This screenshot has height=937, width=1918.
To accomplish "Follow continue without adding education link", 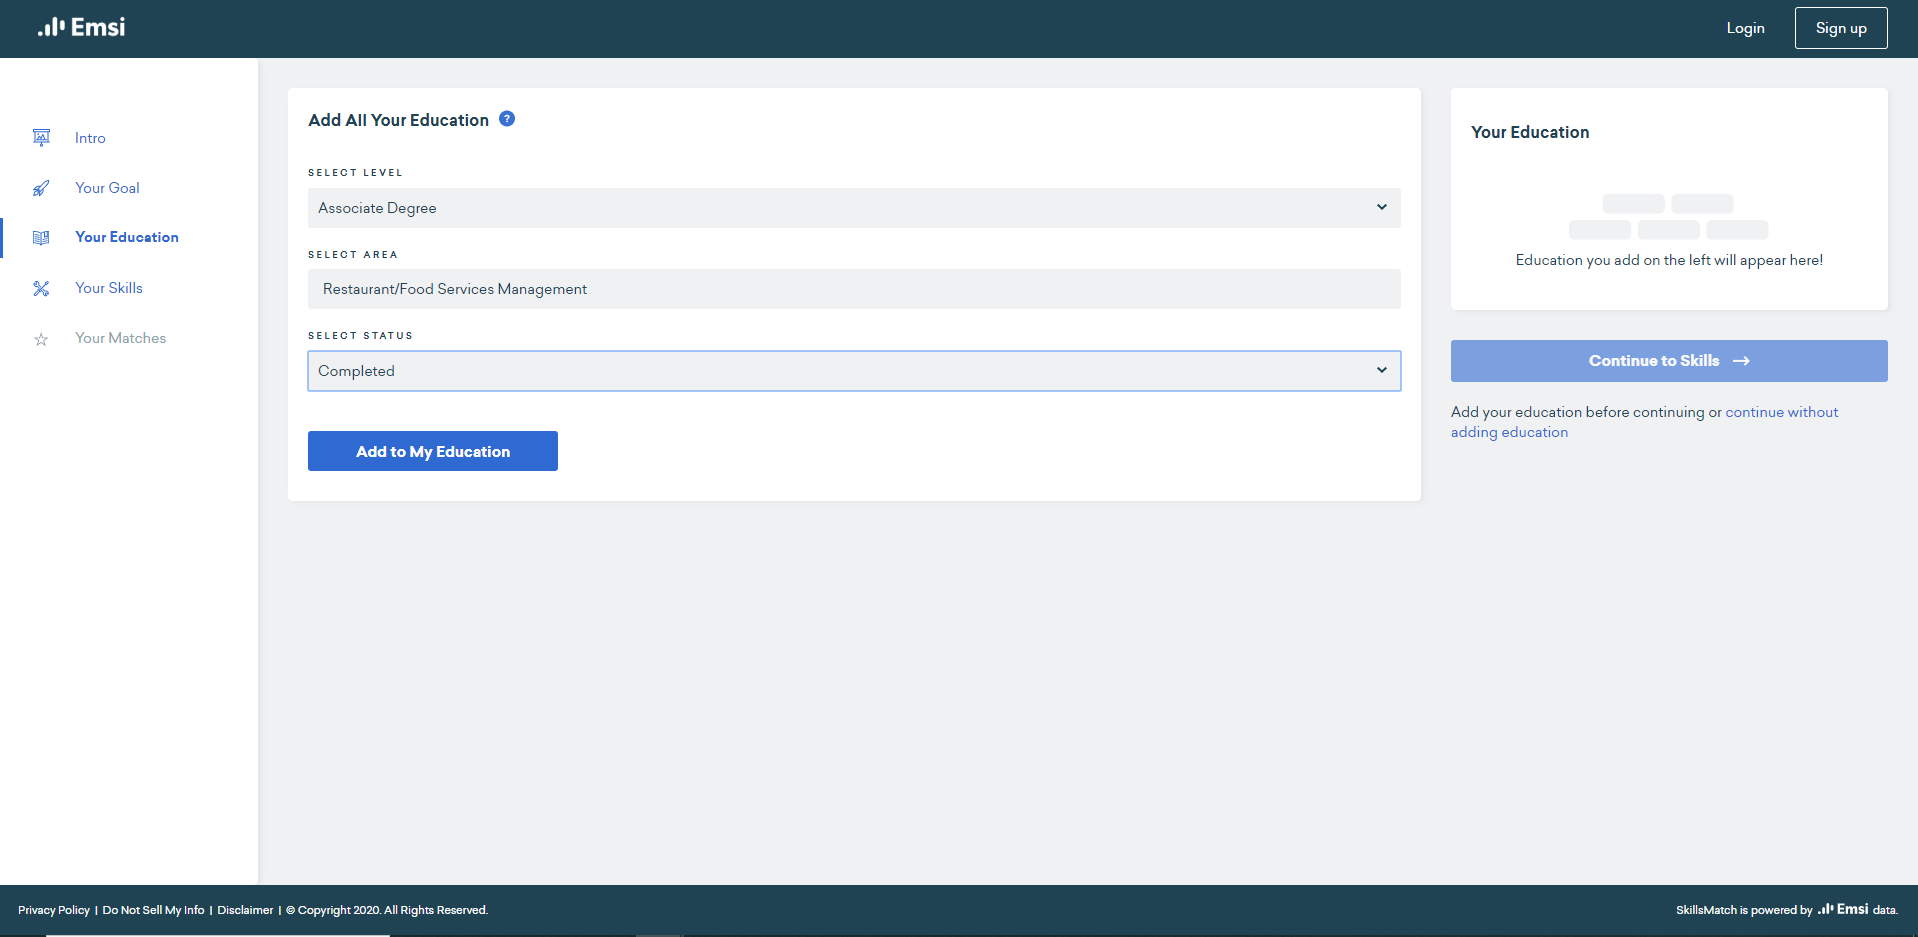I will pos(1781,412).
